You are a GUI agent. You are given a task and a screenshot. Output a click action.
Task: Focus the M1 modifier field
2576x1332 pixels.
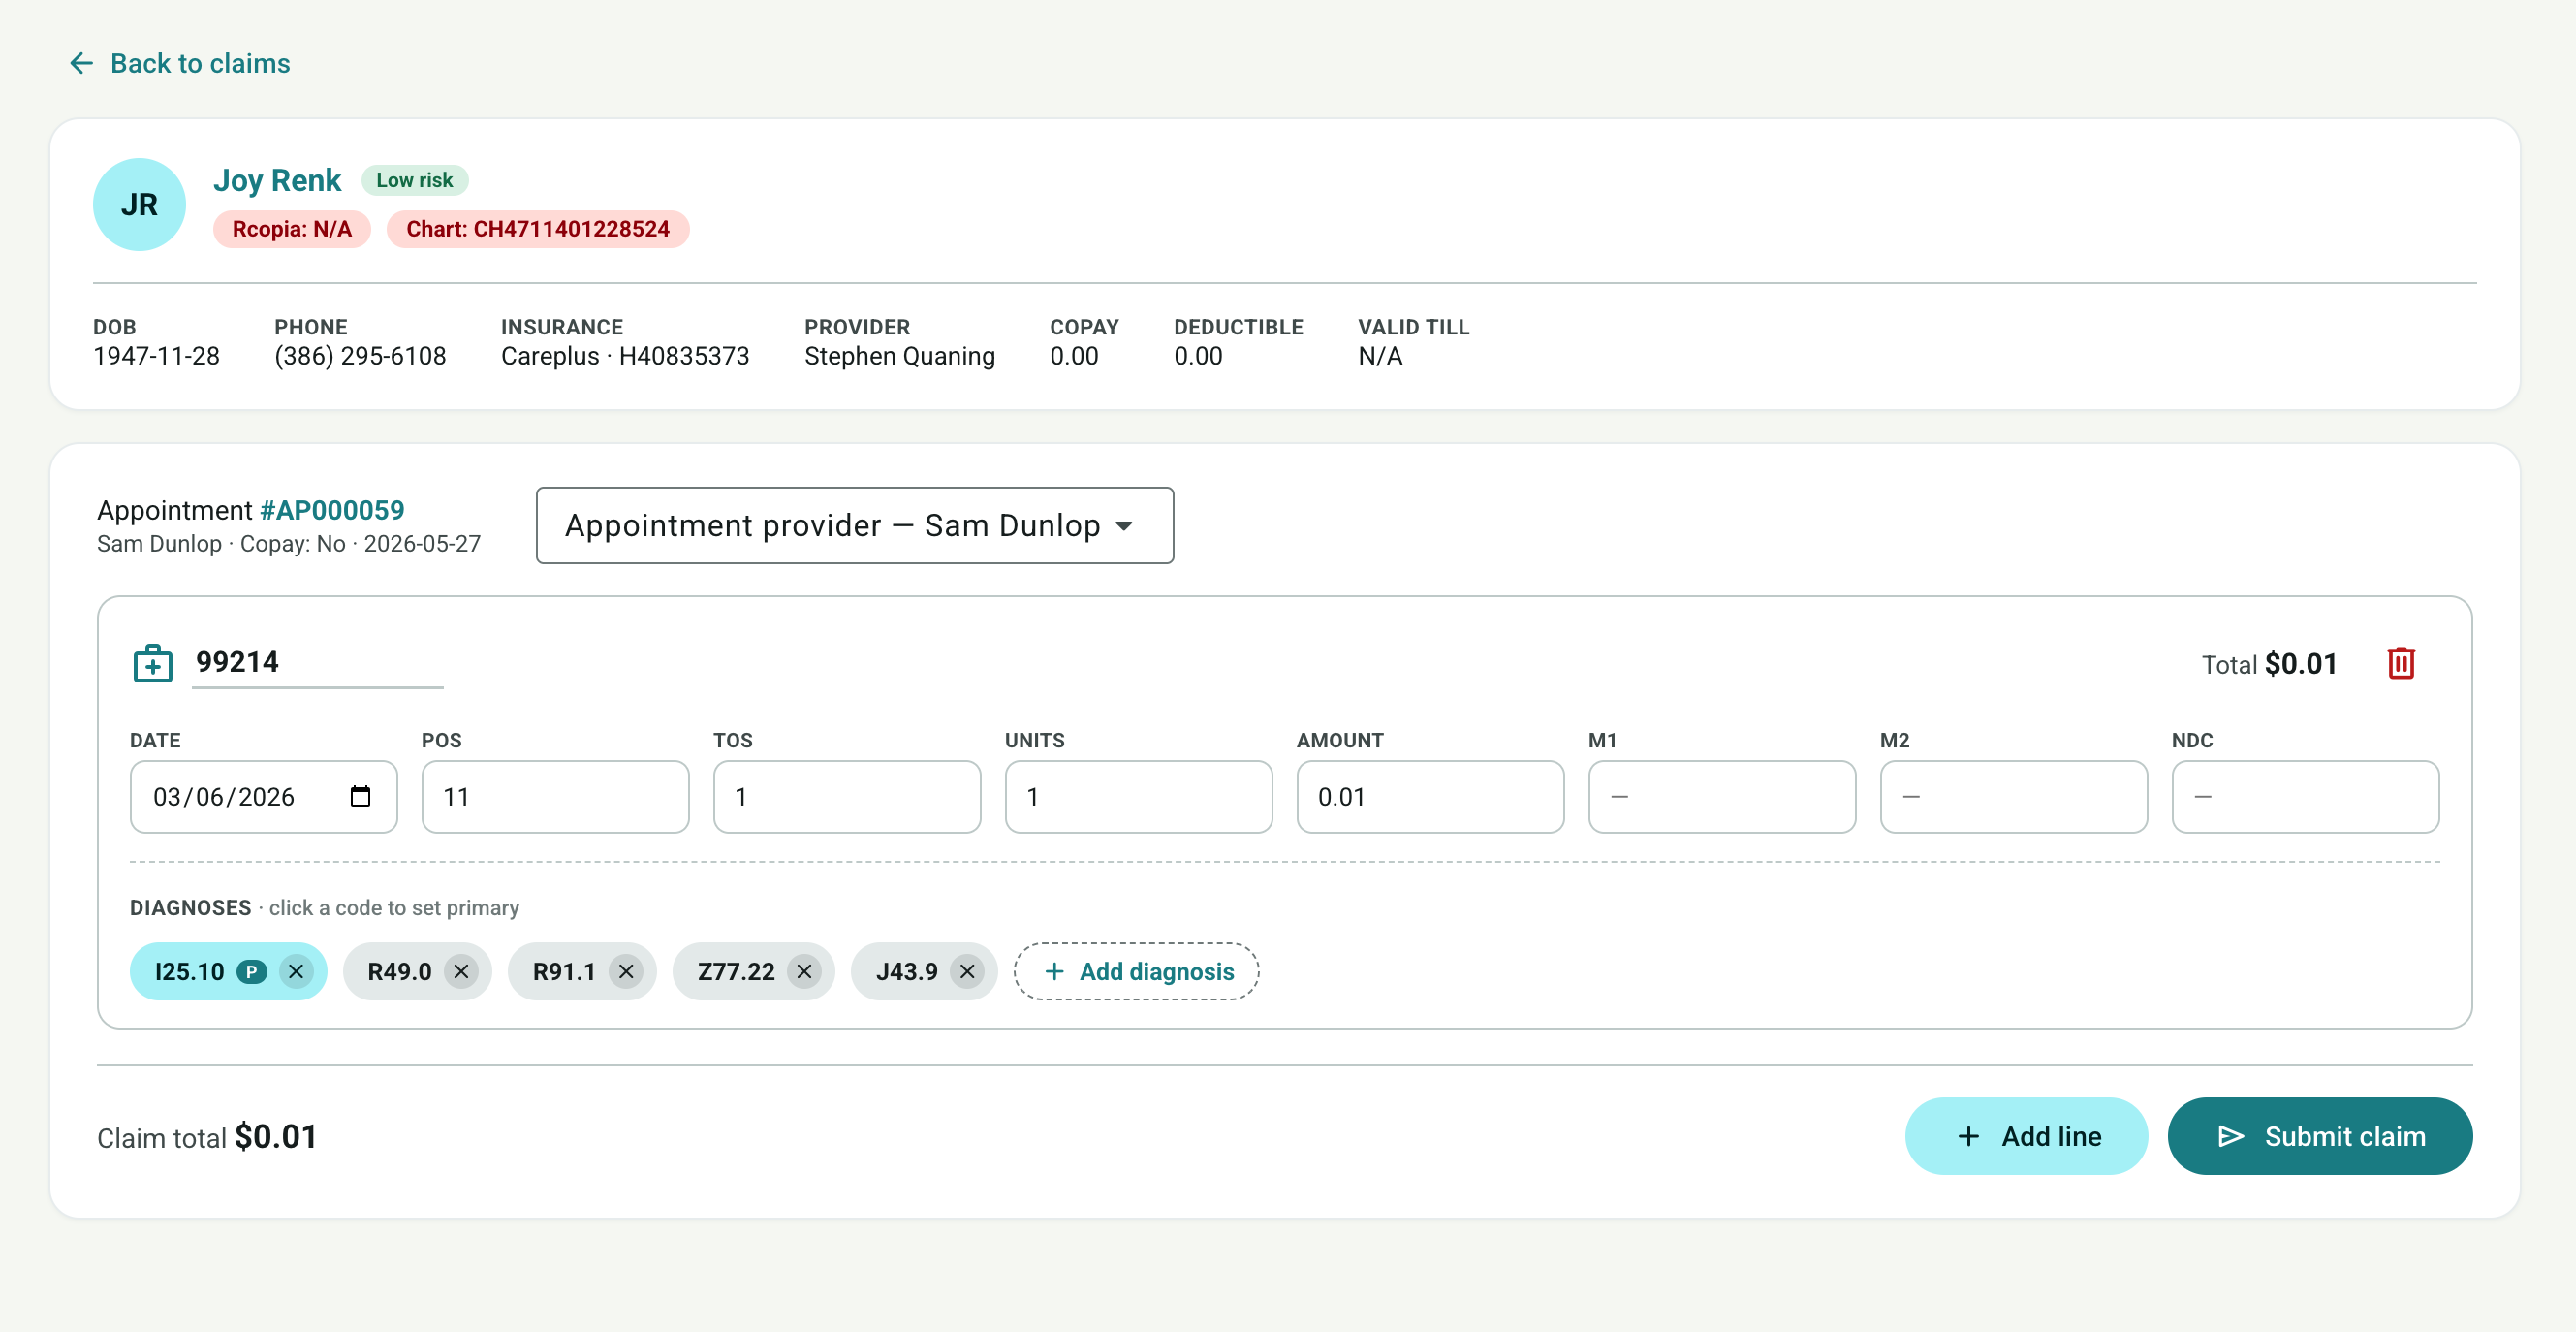tap(1722, 796)
